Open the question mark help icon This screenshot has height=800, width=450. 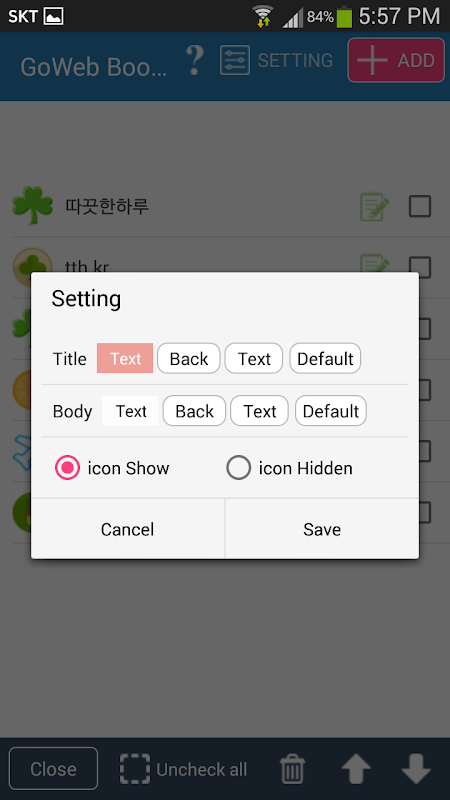click(x=194, y=60)
